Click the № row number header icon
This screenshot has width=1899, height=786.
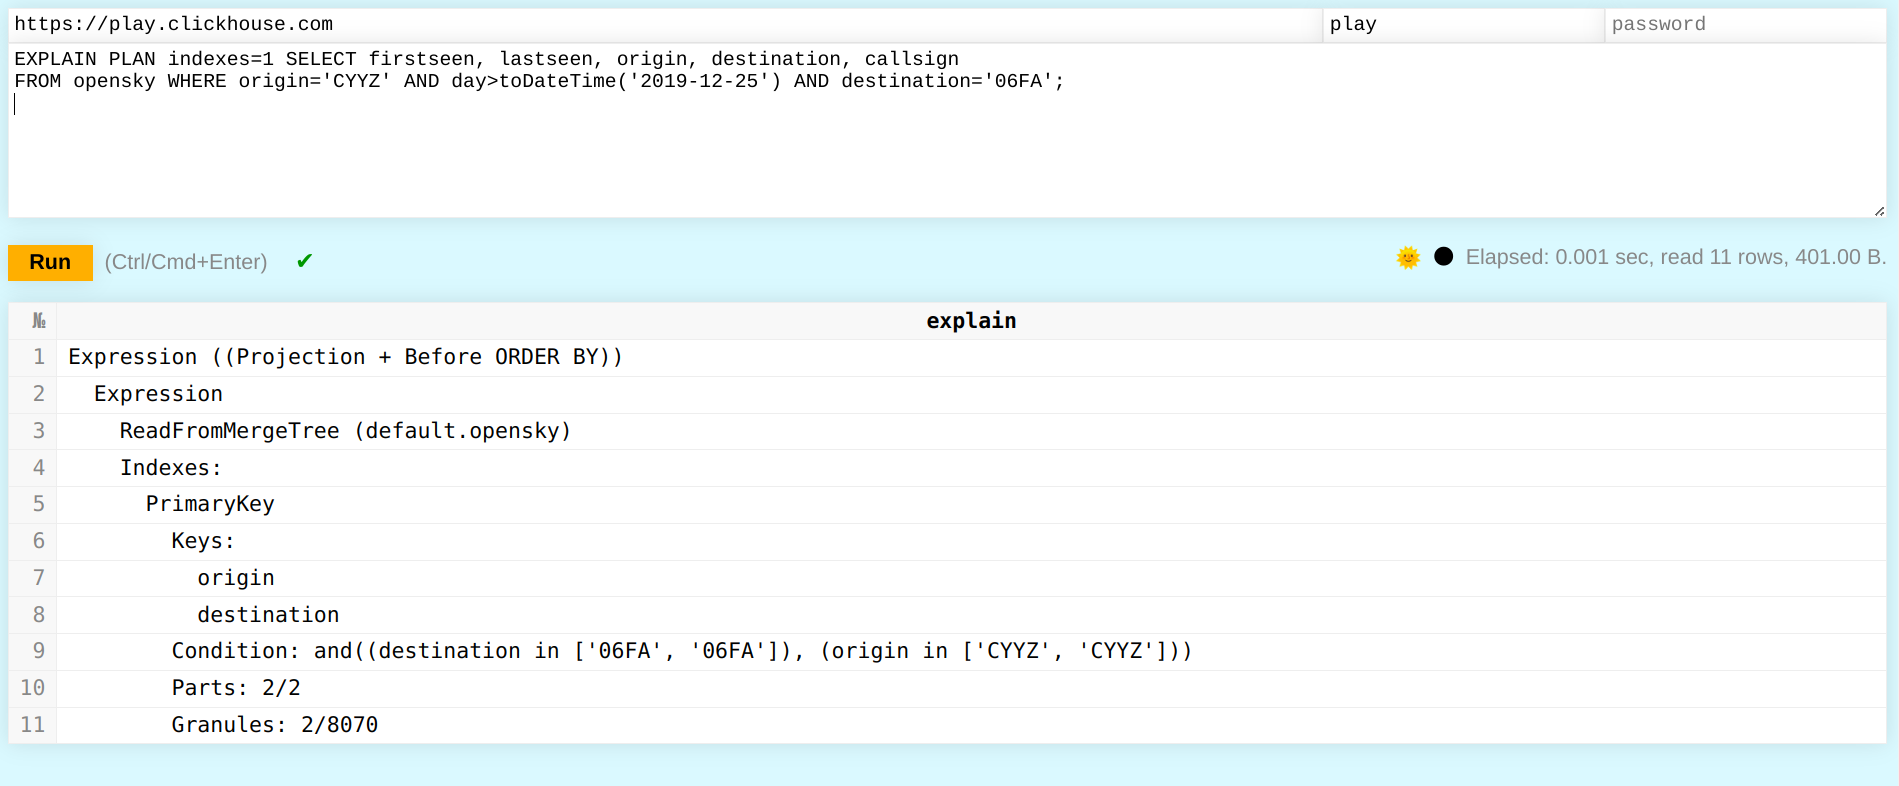point(39,321)
